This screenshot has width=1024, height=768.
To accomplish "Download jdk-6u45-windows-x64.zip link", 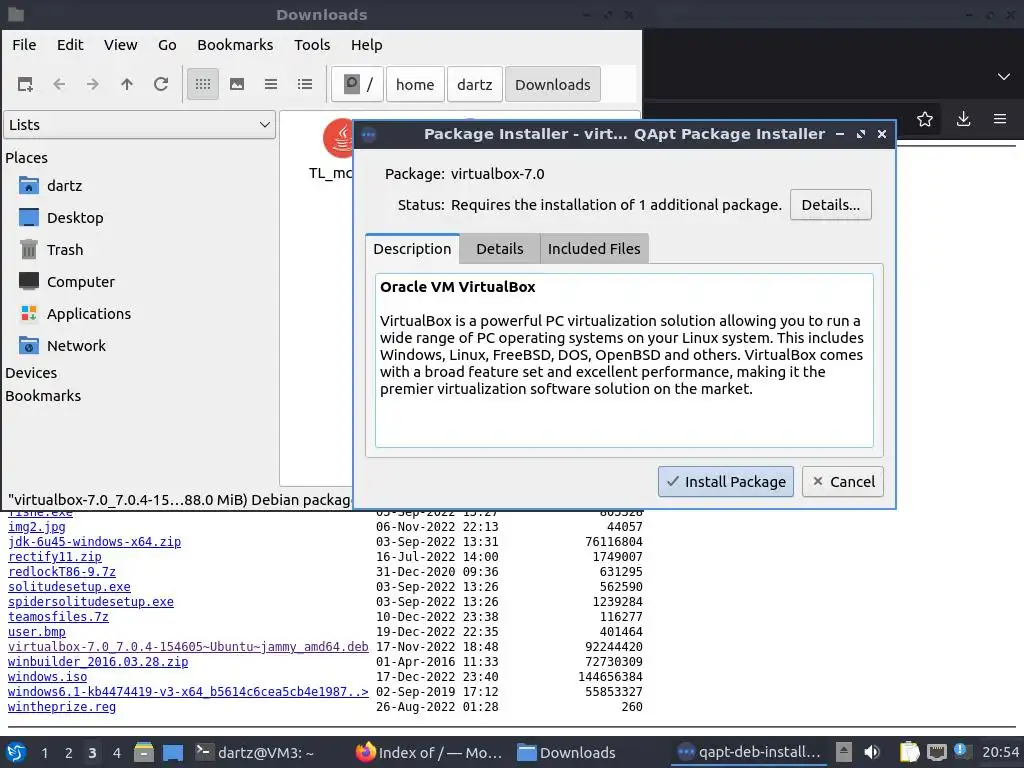I will 94,542.
